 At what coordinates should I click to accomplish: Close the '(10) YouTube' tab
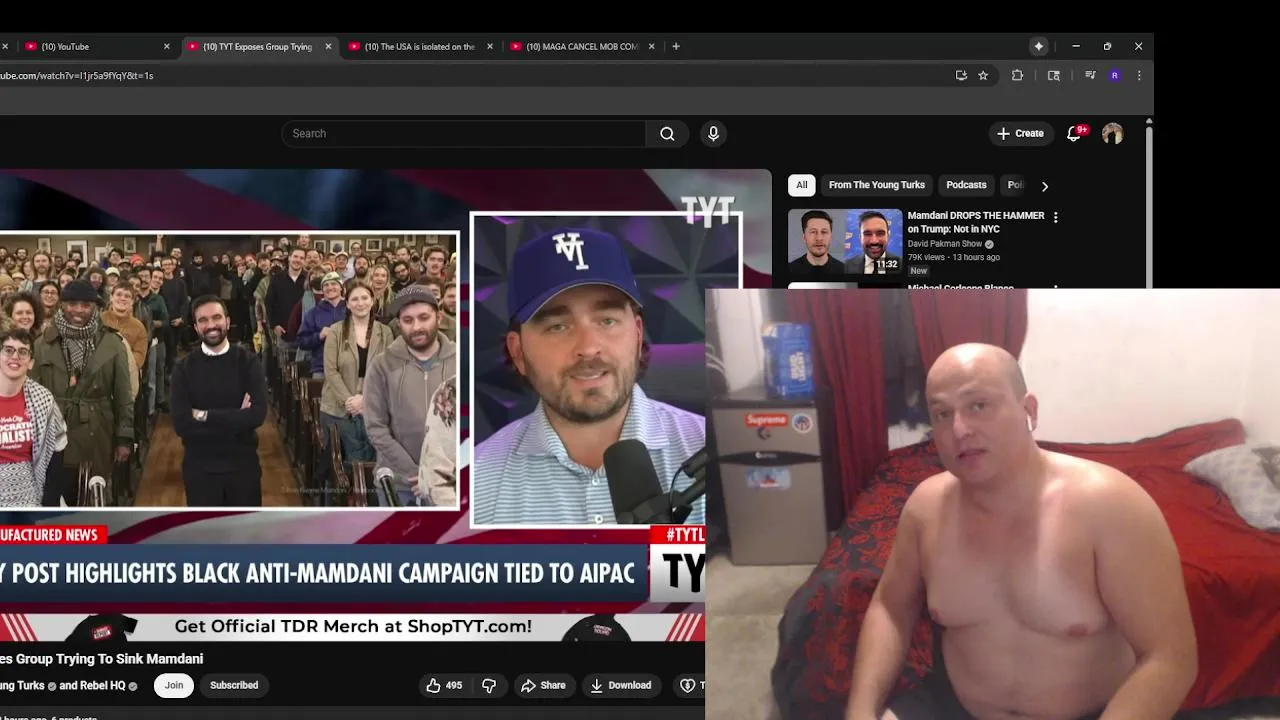click(x=167, y=46)
